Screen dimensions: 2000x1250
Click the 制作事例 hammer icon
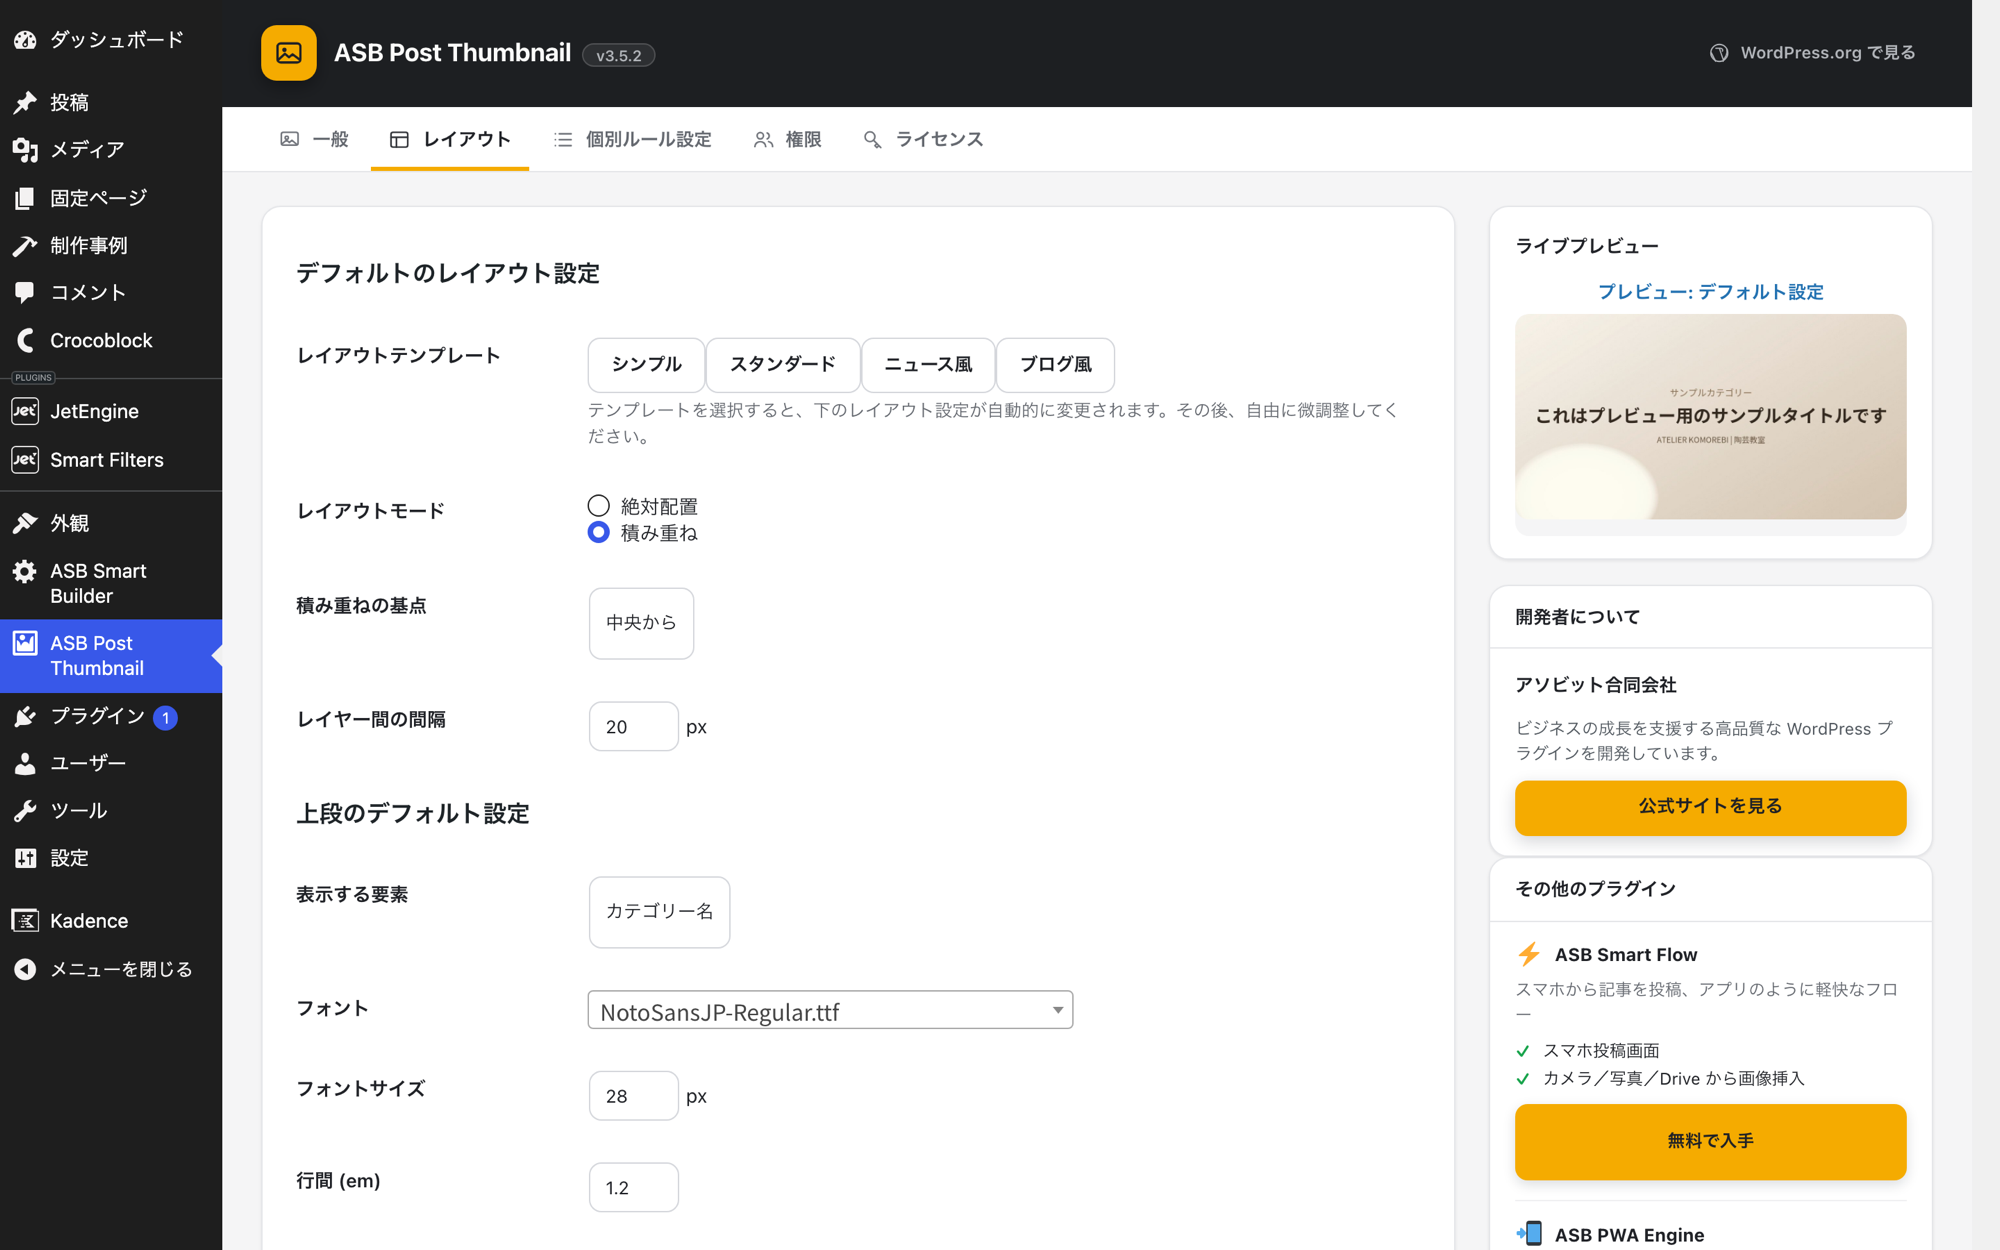(x=25, y=245)
